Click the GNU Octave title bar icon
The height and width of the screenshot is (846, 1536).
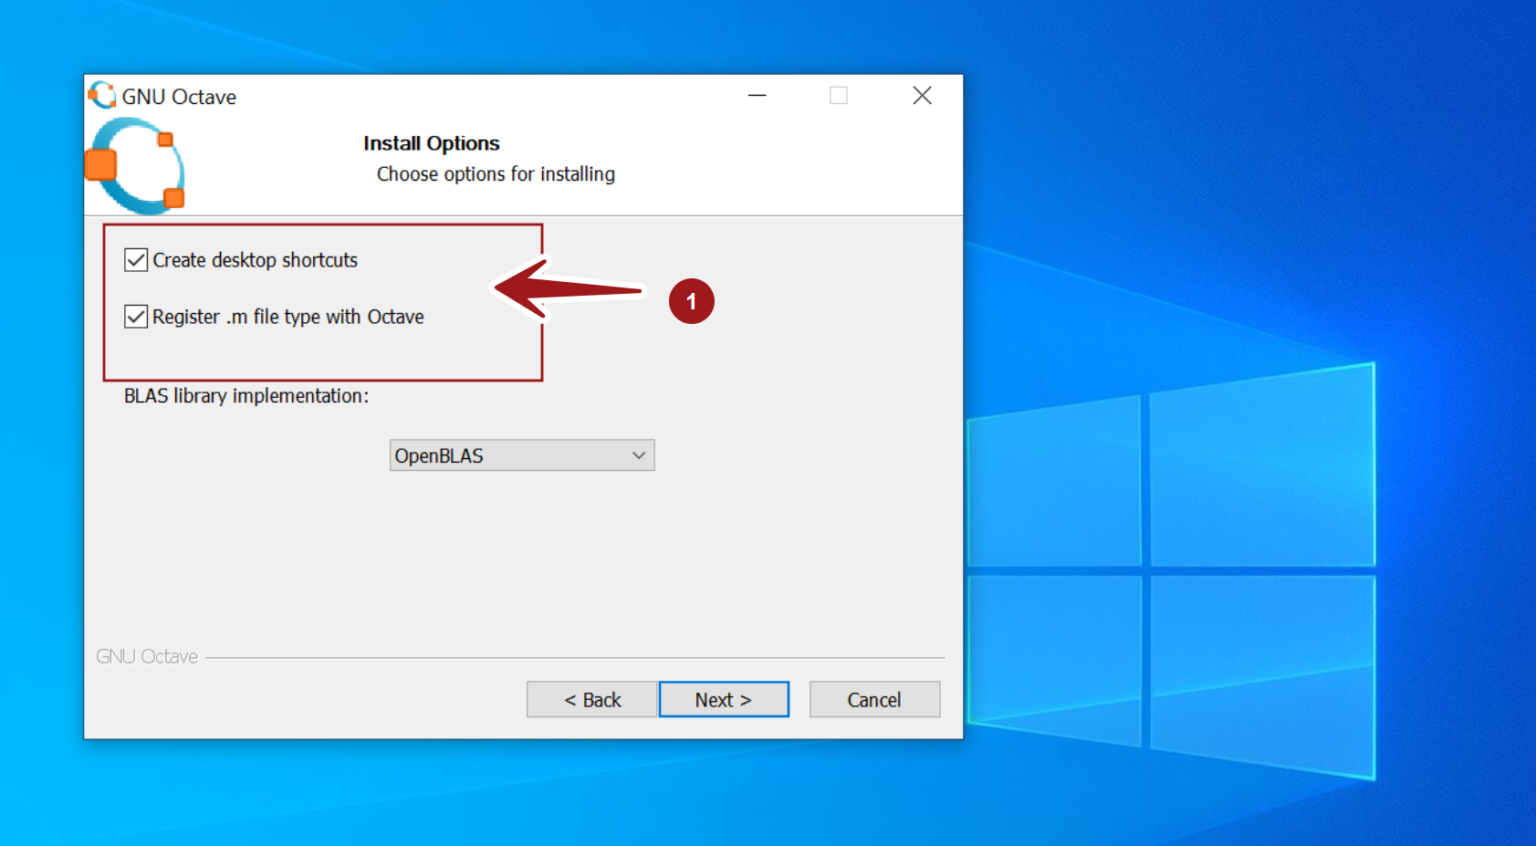click(x=101, y=95)
